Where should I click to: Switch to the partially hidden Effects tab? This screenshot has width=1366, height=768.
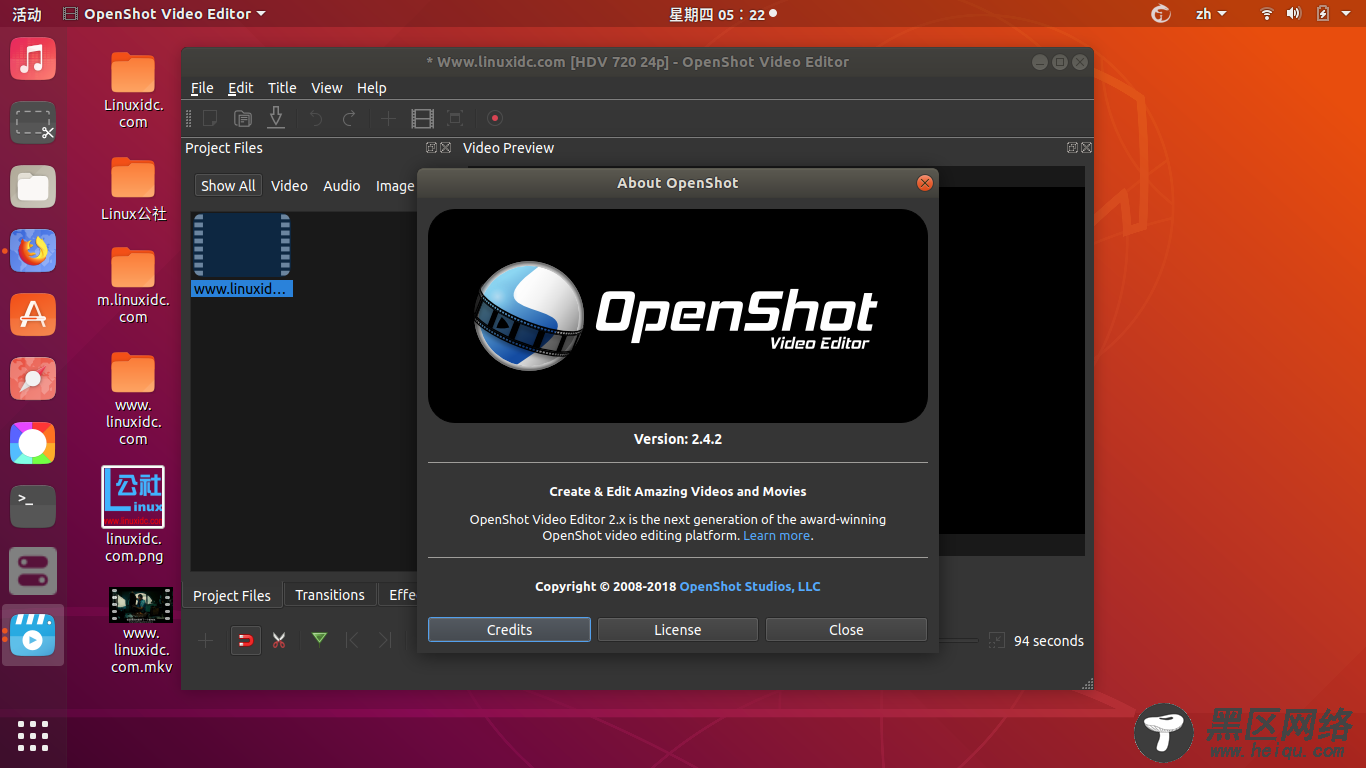coord(400,594)
